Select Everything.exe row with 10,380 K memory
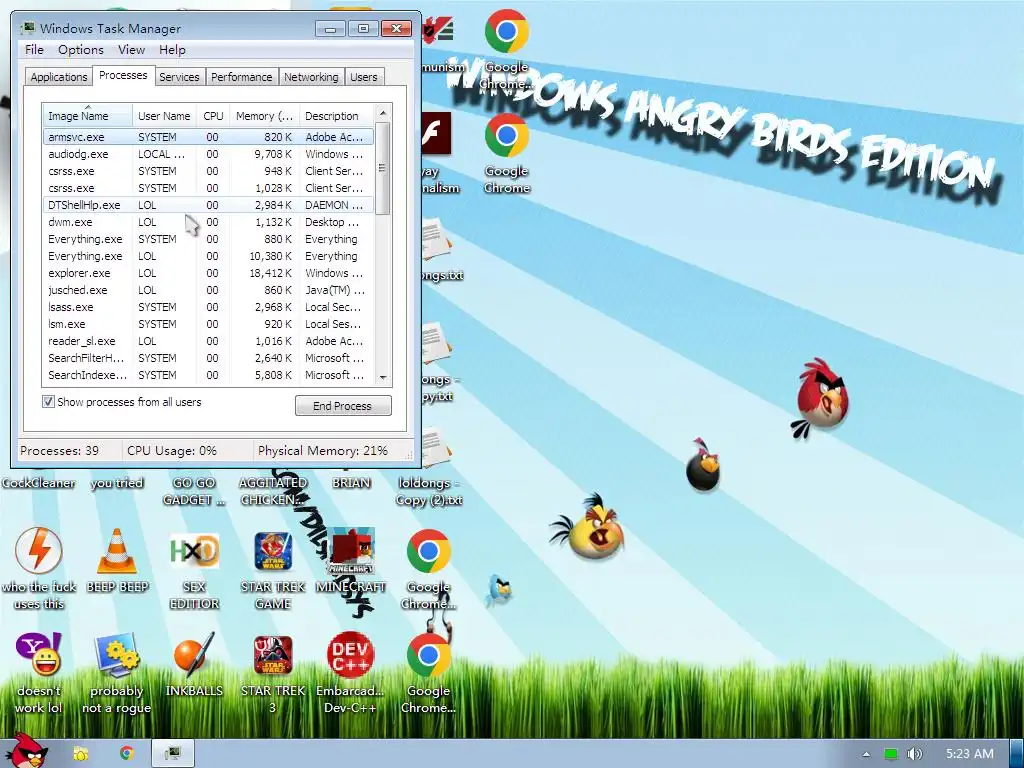Screen dimensions: 1024x768 click(208, 256)
